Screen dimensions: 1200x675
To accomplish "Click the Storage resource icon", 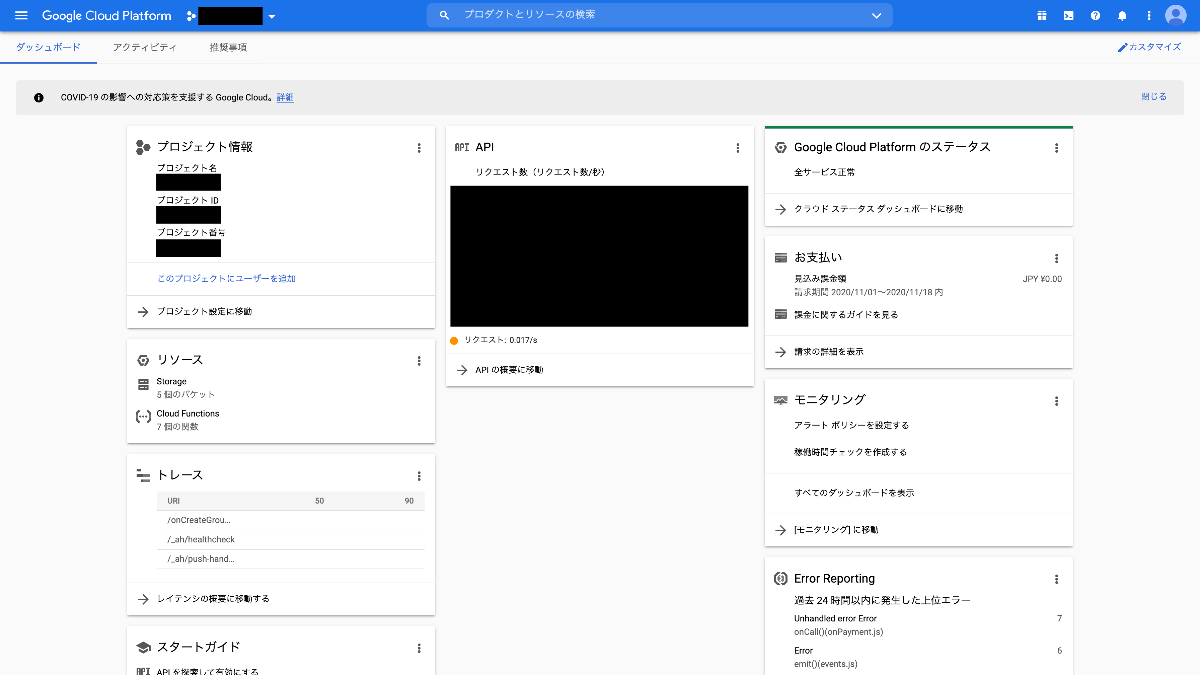I will click(x=143, y=384).
